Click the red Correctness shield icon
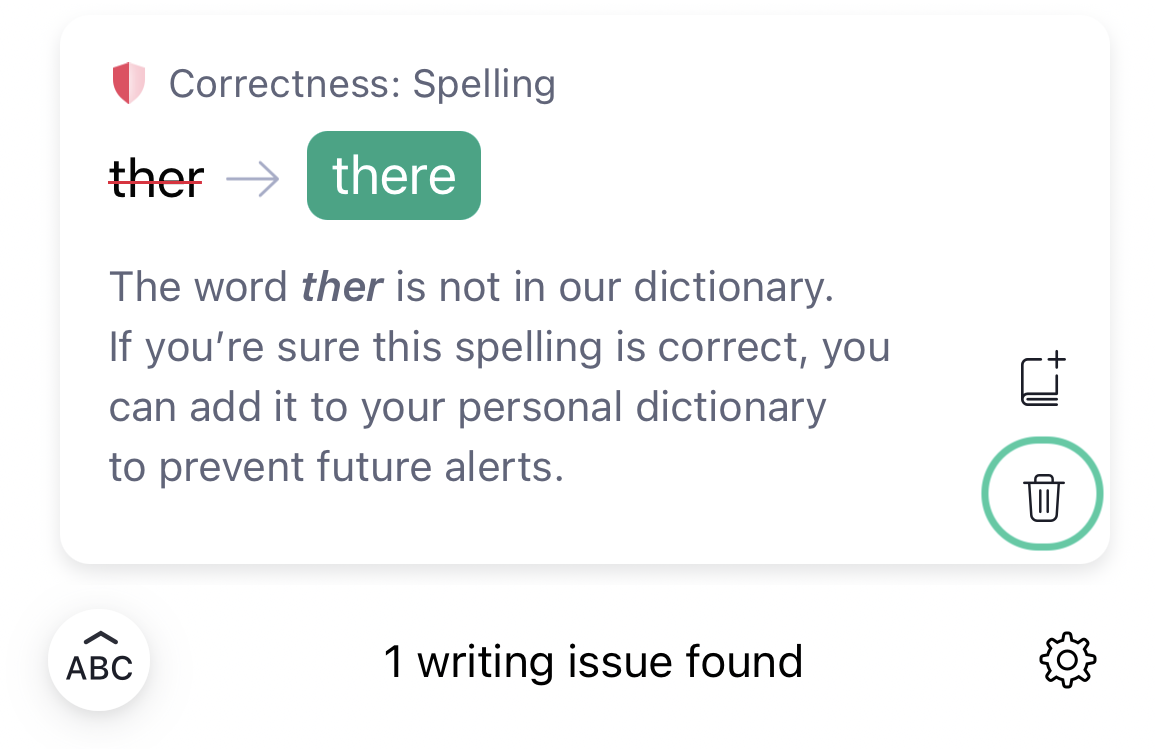Viewport: 1155px width, 749px height. [129, 84]
